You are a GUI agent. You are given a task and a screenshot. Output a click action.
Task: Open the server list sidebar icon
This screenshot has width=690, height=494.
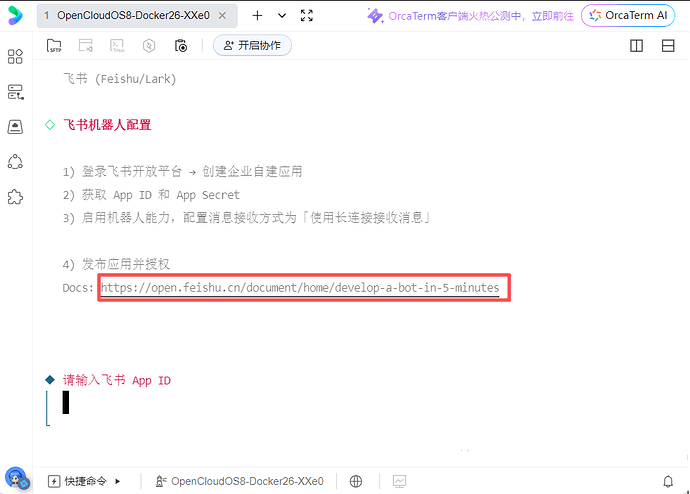click(15, 92)
